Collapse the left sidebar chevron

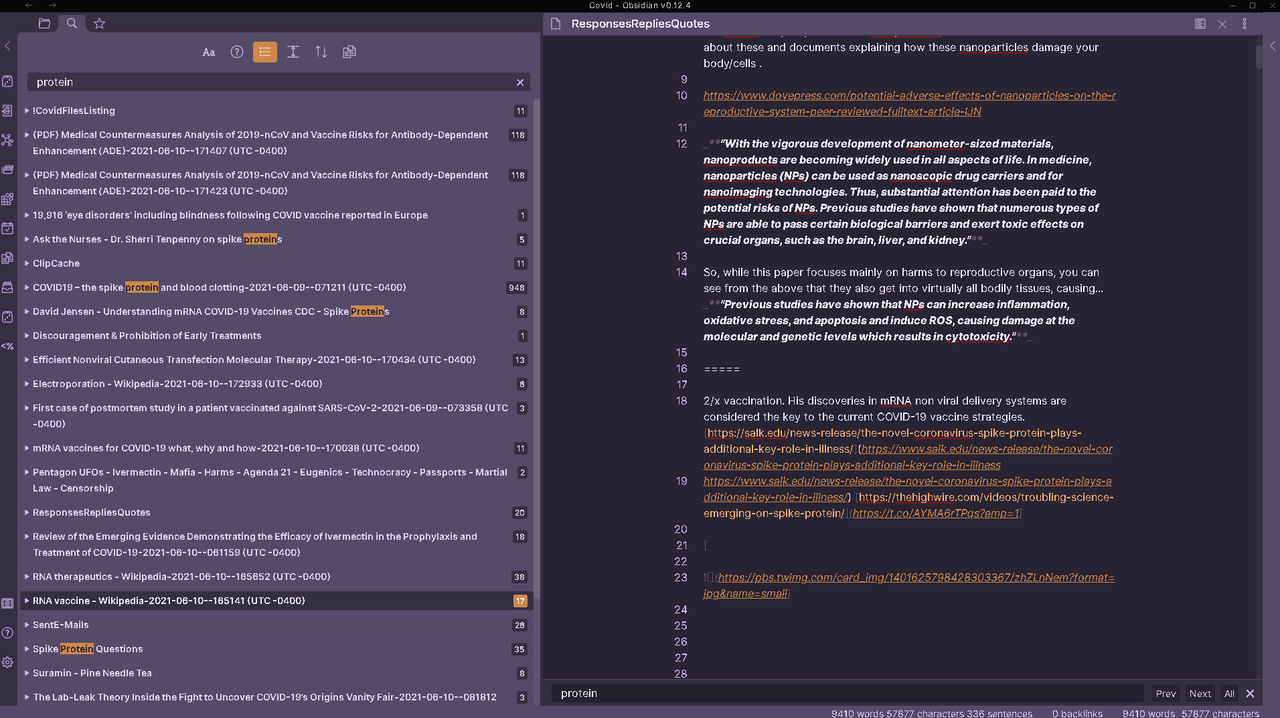point(7,46)
